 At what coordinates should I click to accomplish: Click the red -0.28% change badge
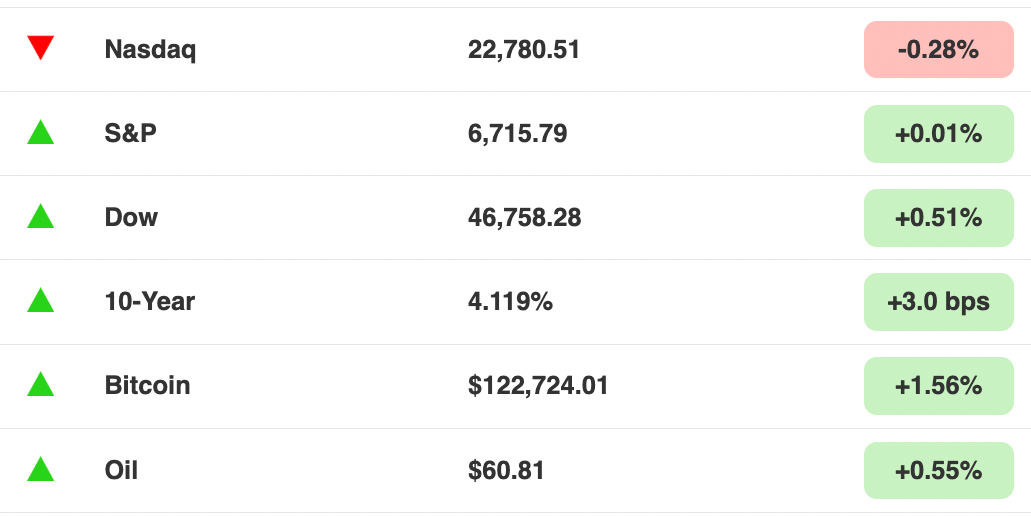[938, 49]
